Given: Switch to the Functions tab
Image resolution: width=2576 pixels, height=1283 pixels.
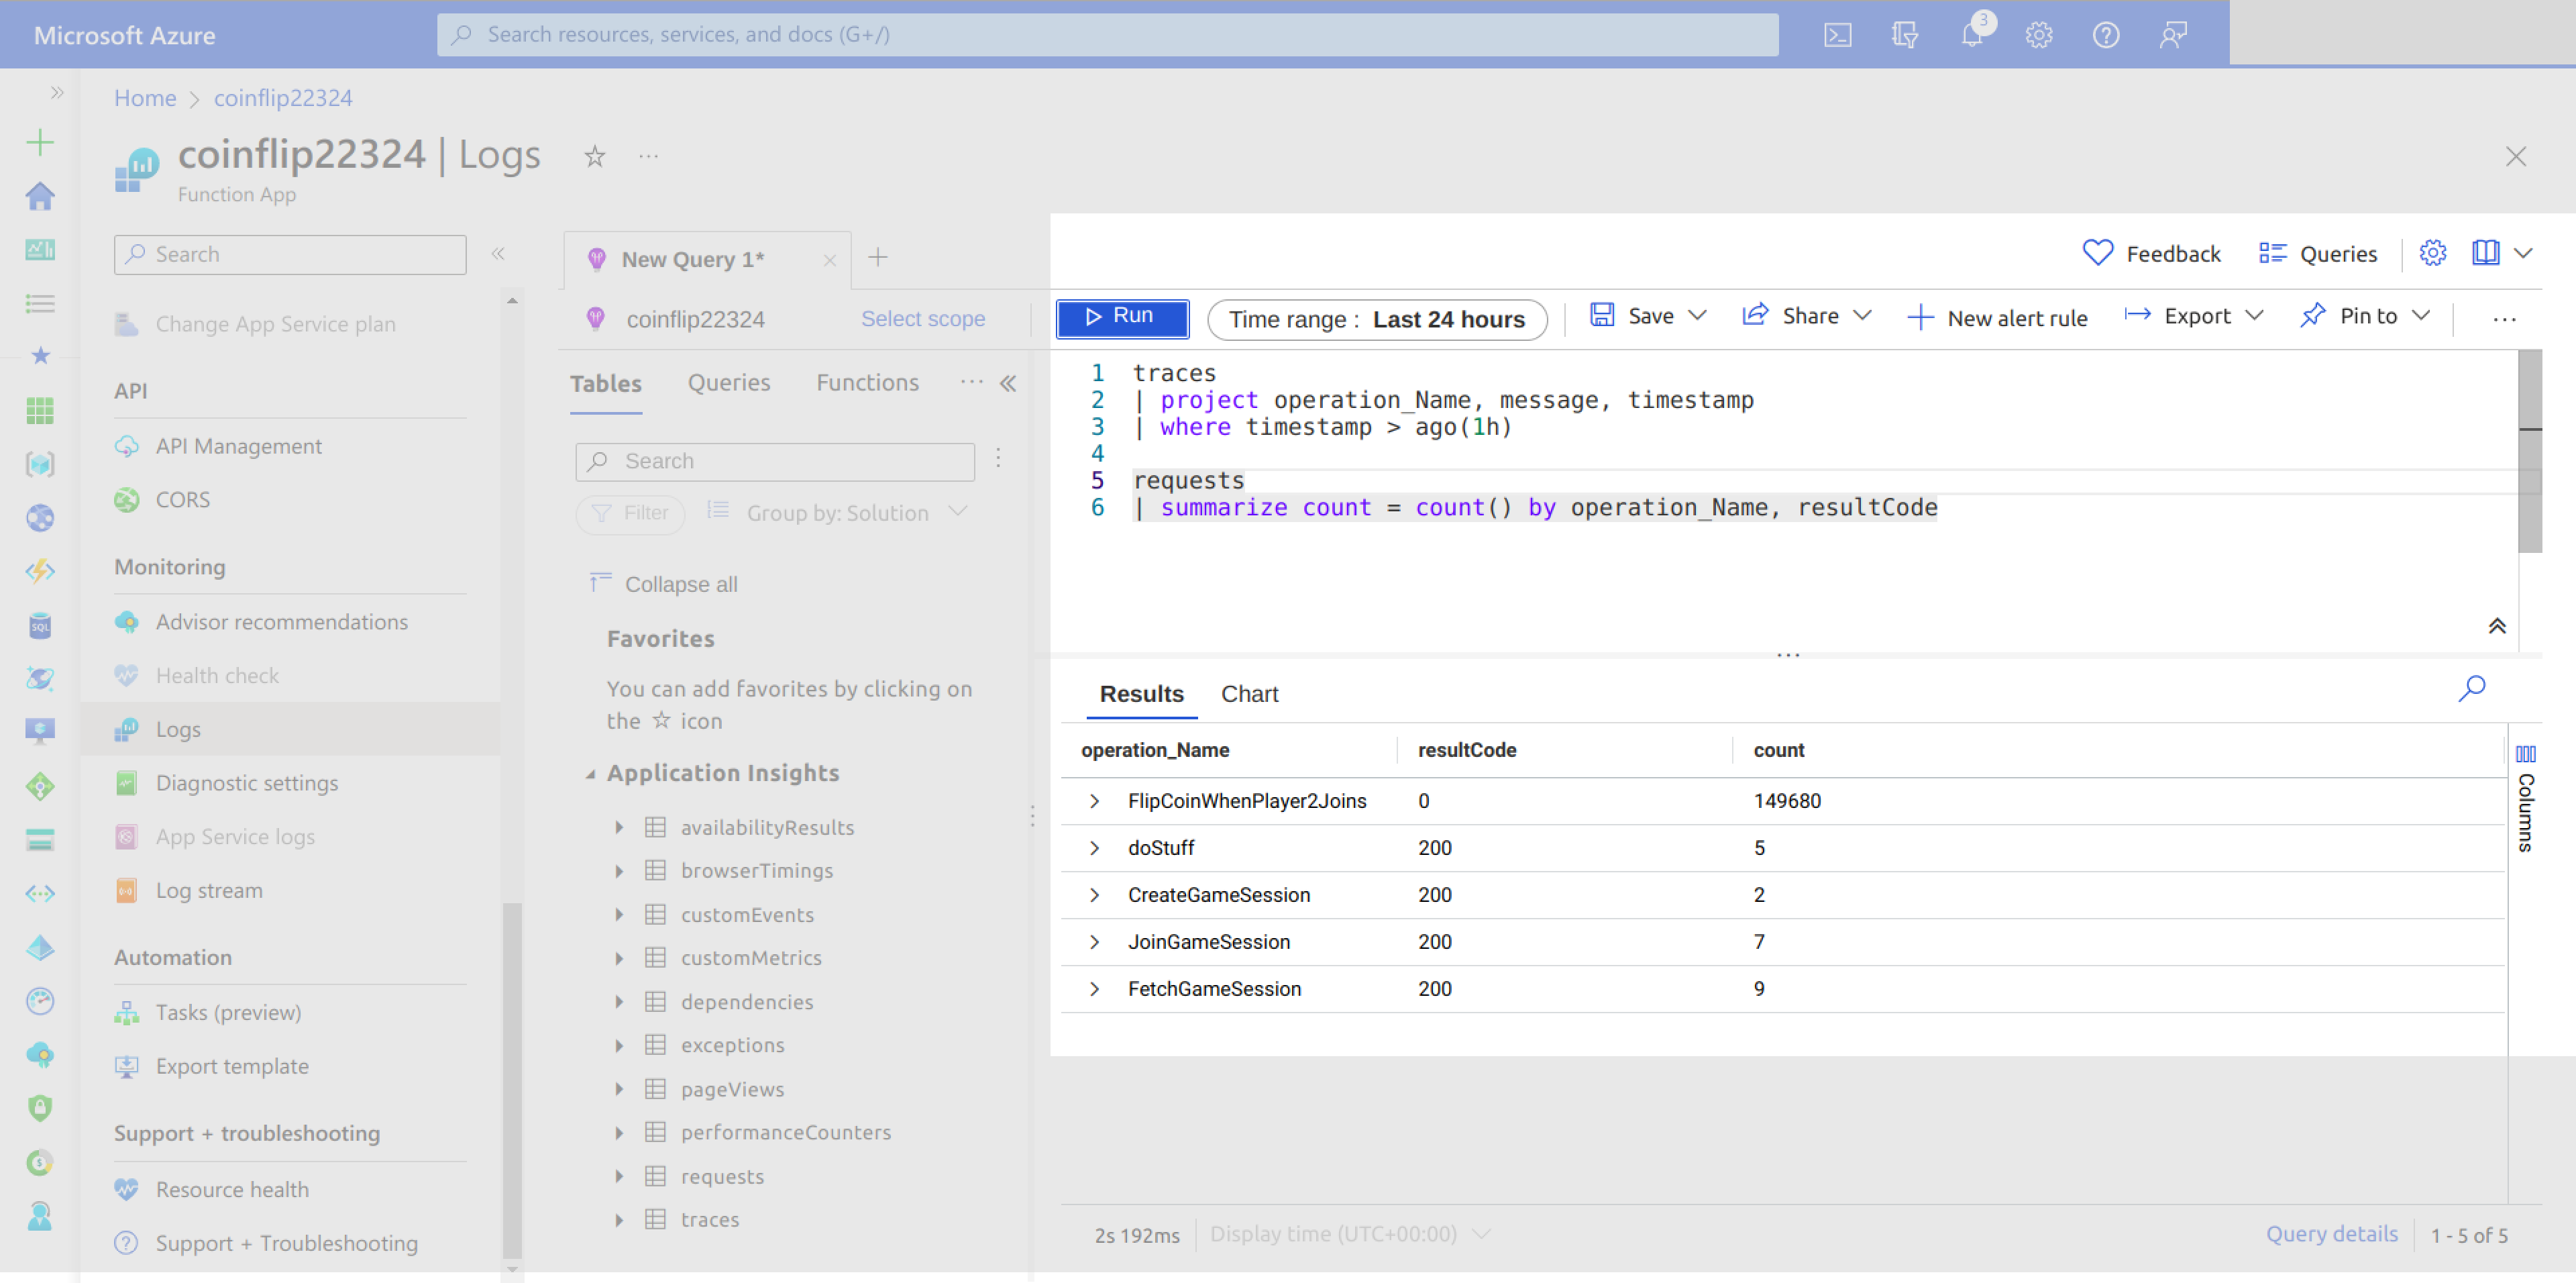Looking at the screenshot, I should pos(867,383).
